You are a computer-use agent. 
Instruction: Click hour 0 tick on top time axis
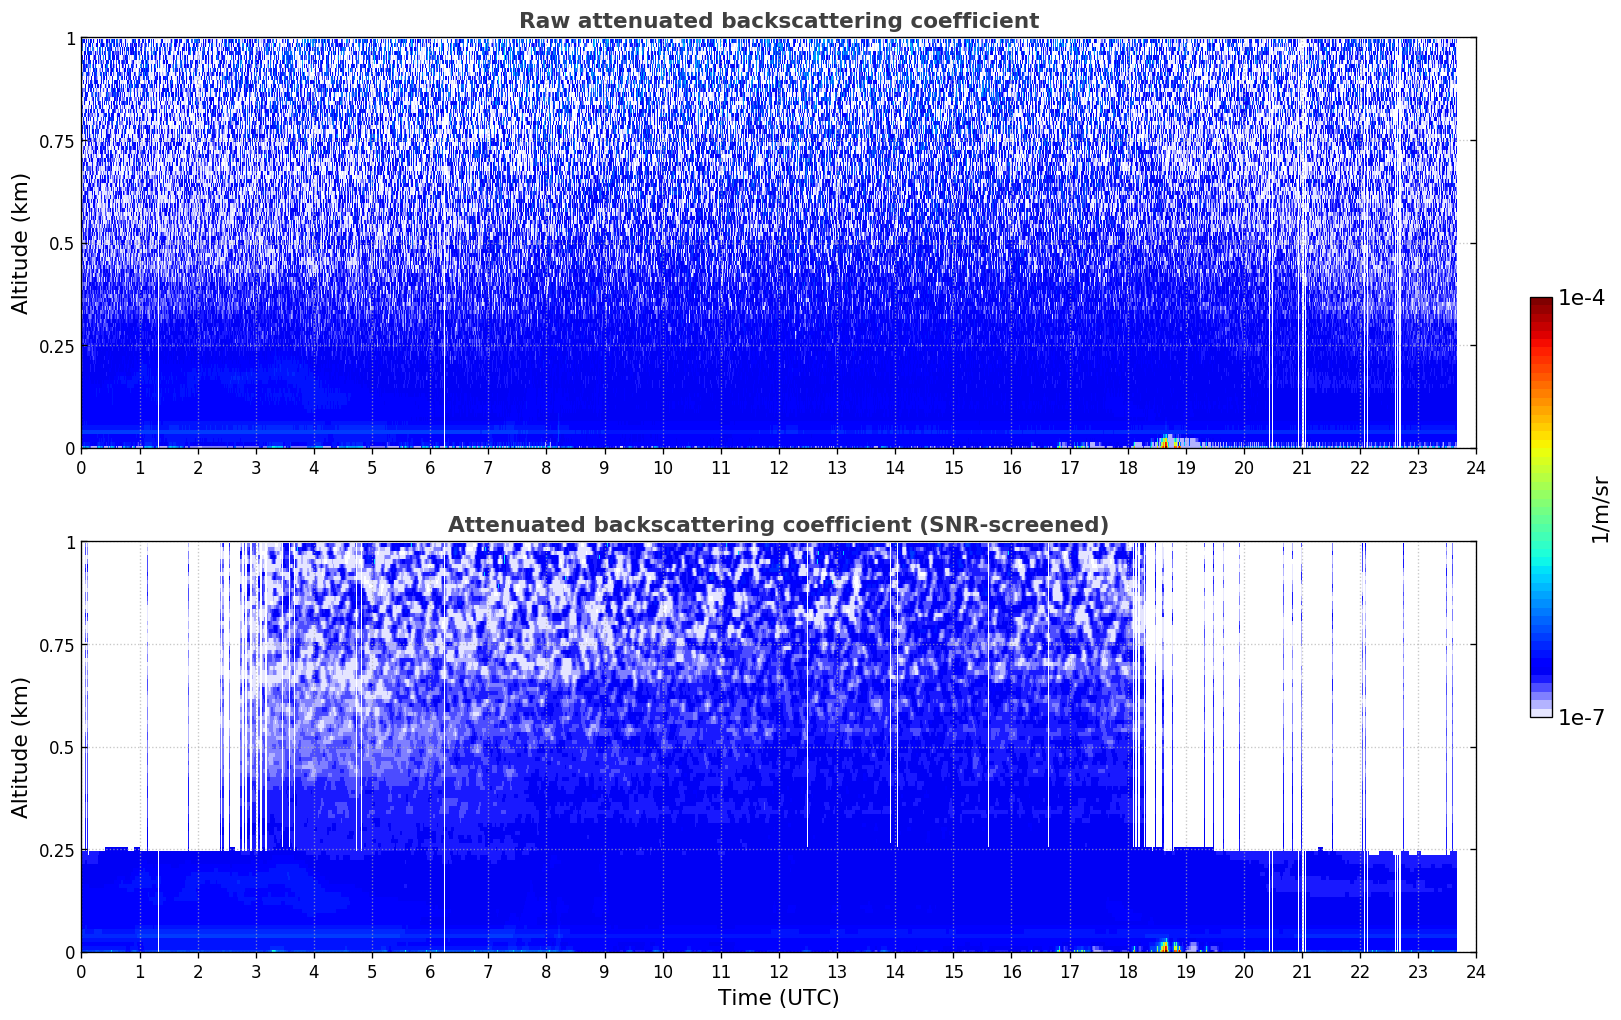point(81,468)
